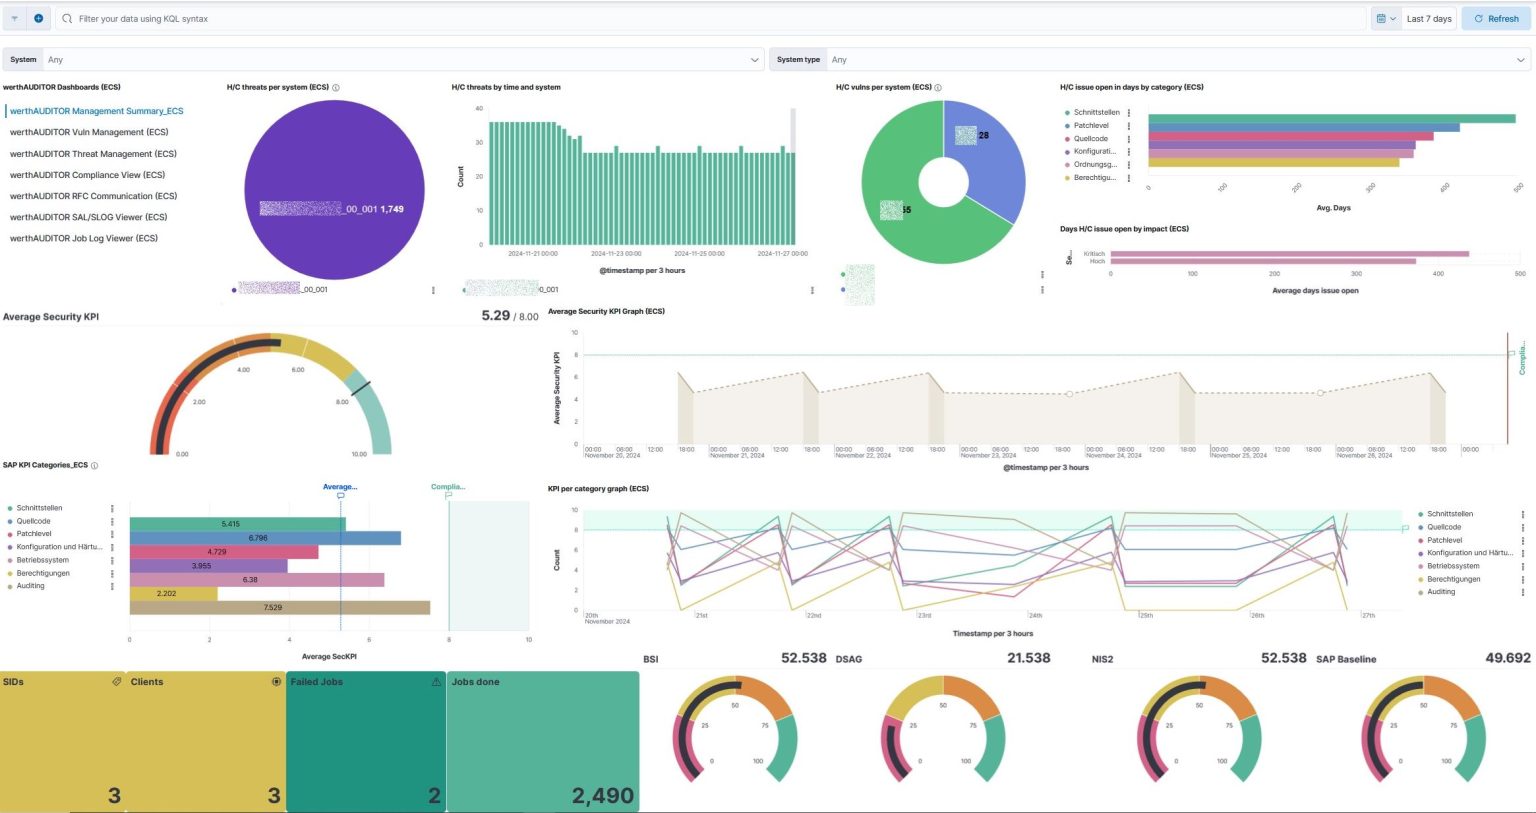Viewport: 1536px width, 813px height.
Task: Click the warning icon on the Failed Jobs tile
Action: pos(436,682)
